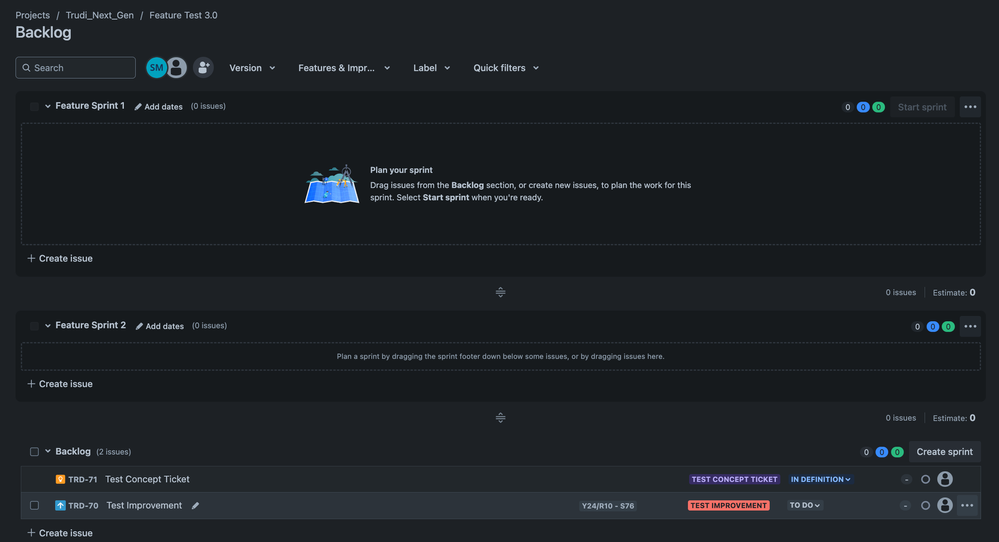Click the add people icon

click(x=203, y=68)
